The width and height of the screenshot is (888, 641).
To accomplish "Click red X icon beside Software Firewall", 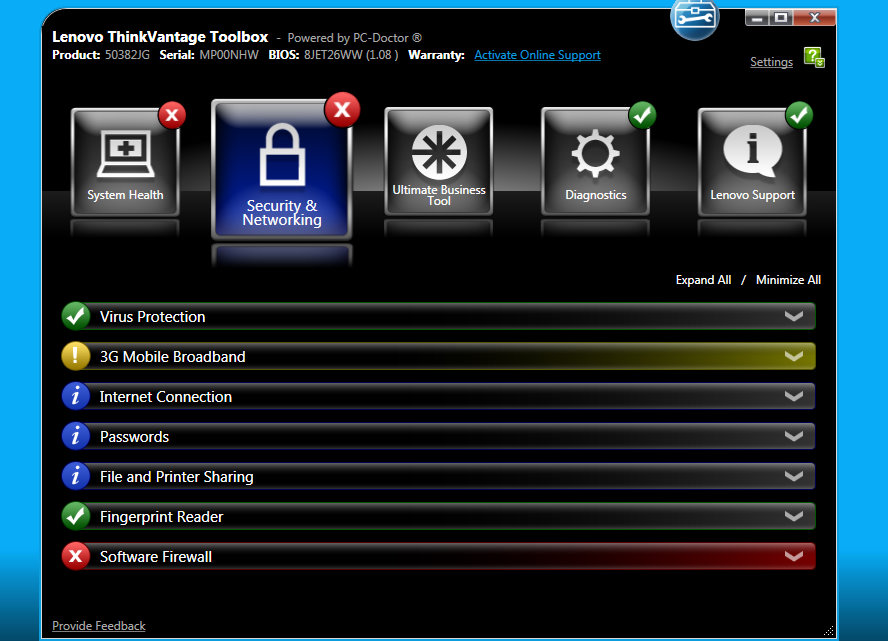I will pos(76,556).
